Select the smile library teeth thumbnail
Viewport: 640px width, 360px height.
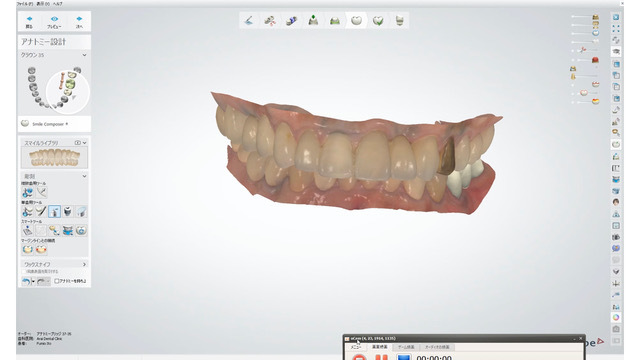pos(54,158)
